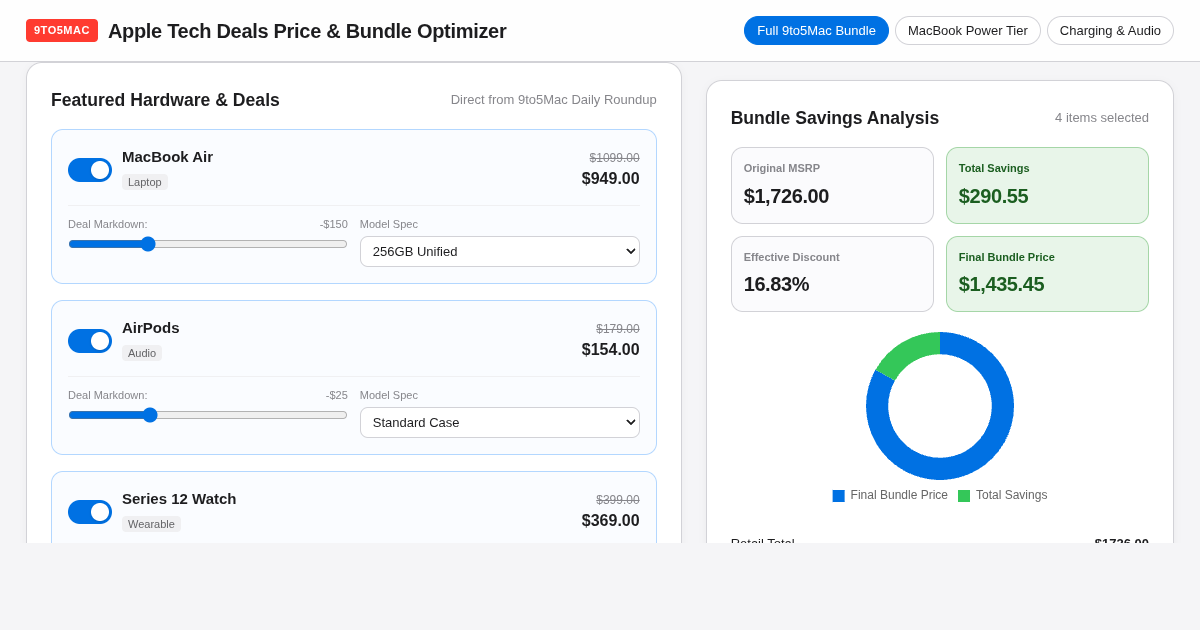Click the AirPods product name
The image size is (1200, 630).
pos(151,328)
